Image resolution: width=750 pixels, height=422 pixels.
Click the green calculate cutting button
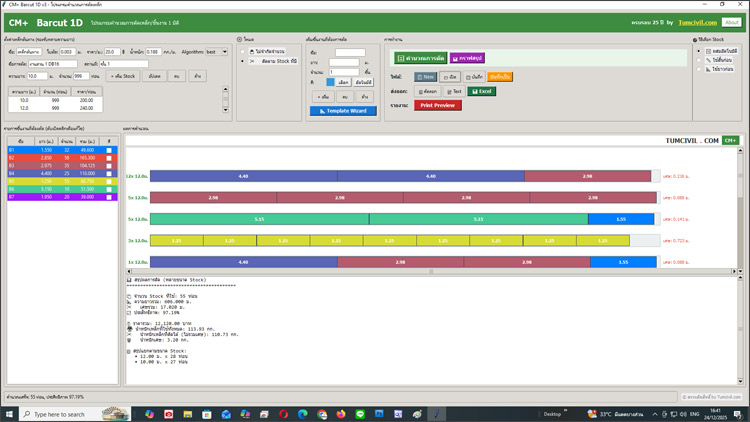coord(419,58)
